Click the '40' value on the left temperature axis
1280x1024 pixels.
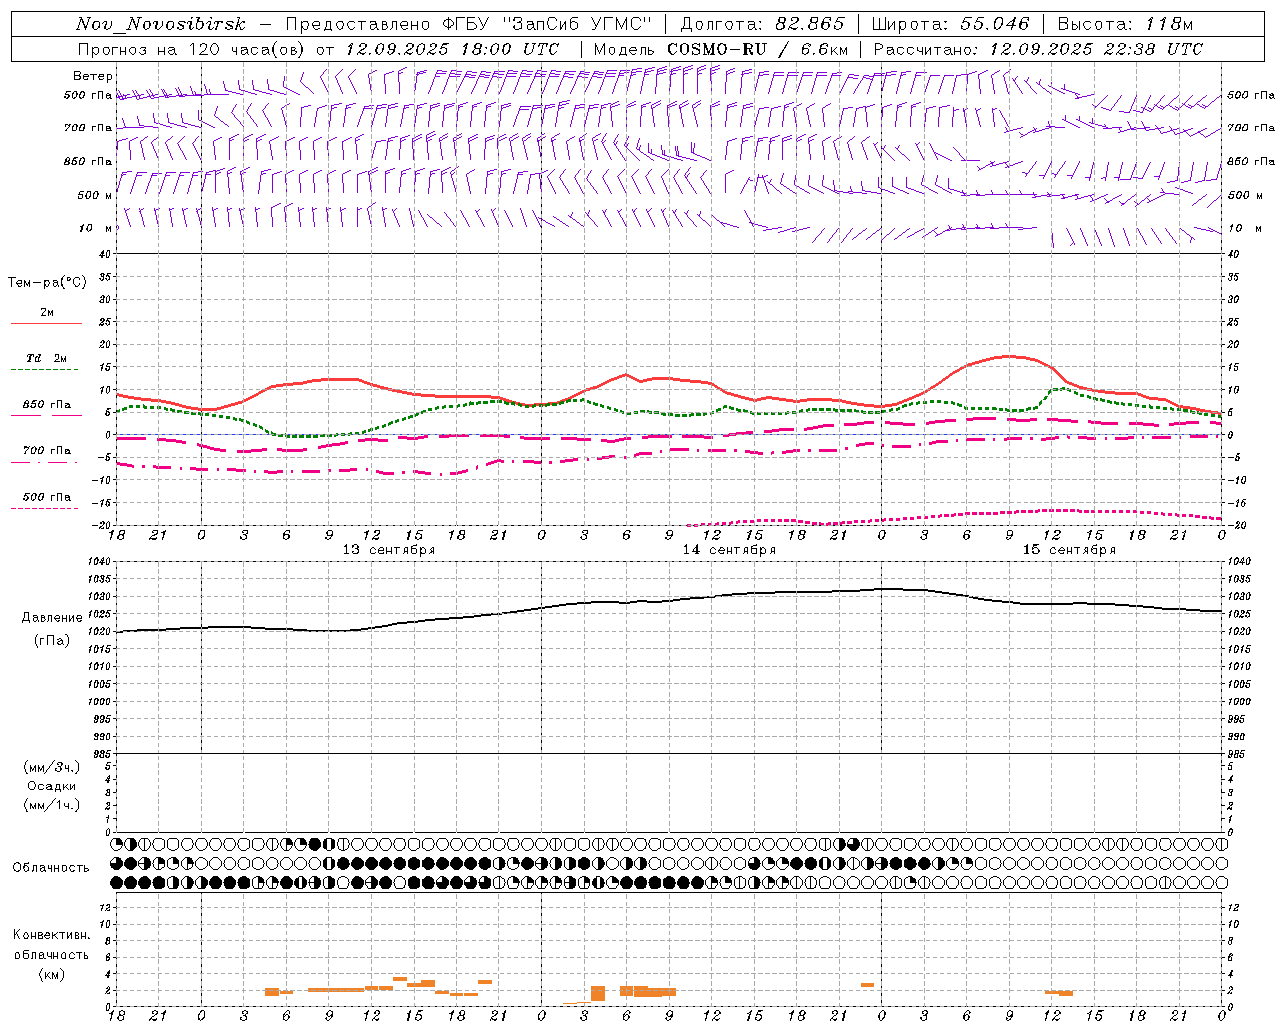(105, 254)
